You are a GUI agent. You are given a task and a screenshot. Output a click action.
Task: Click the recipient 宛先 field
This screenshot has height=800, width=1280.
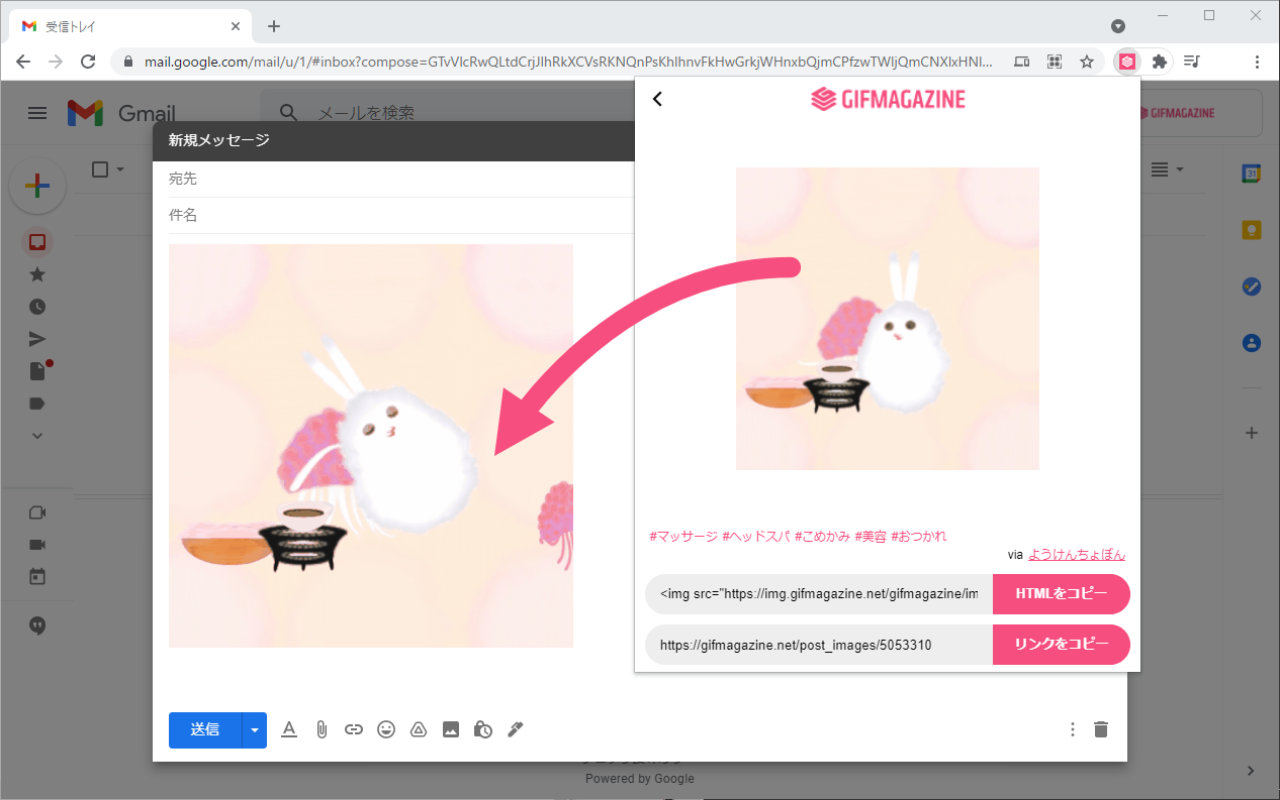[x=400, y=179]
